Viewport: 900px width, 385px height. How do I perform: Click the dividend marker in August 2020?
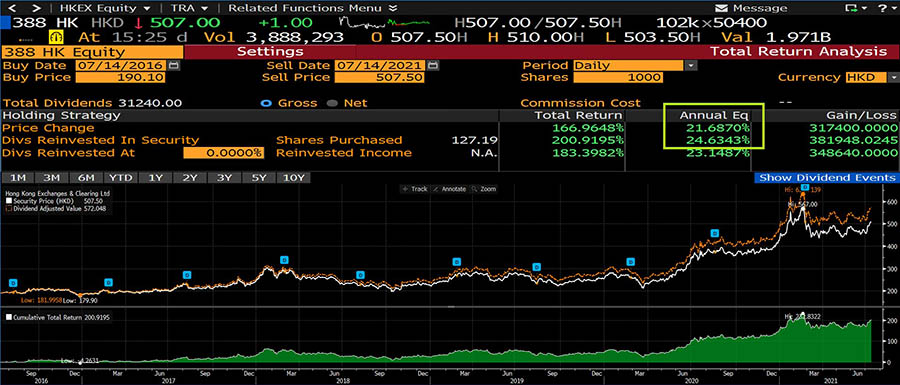715,233
